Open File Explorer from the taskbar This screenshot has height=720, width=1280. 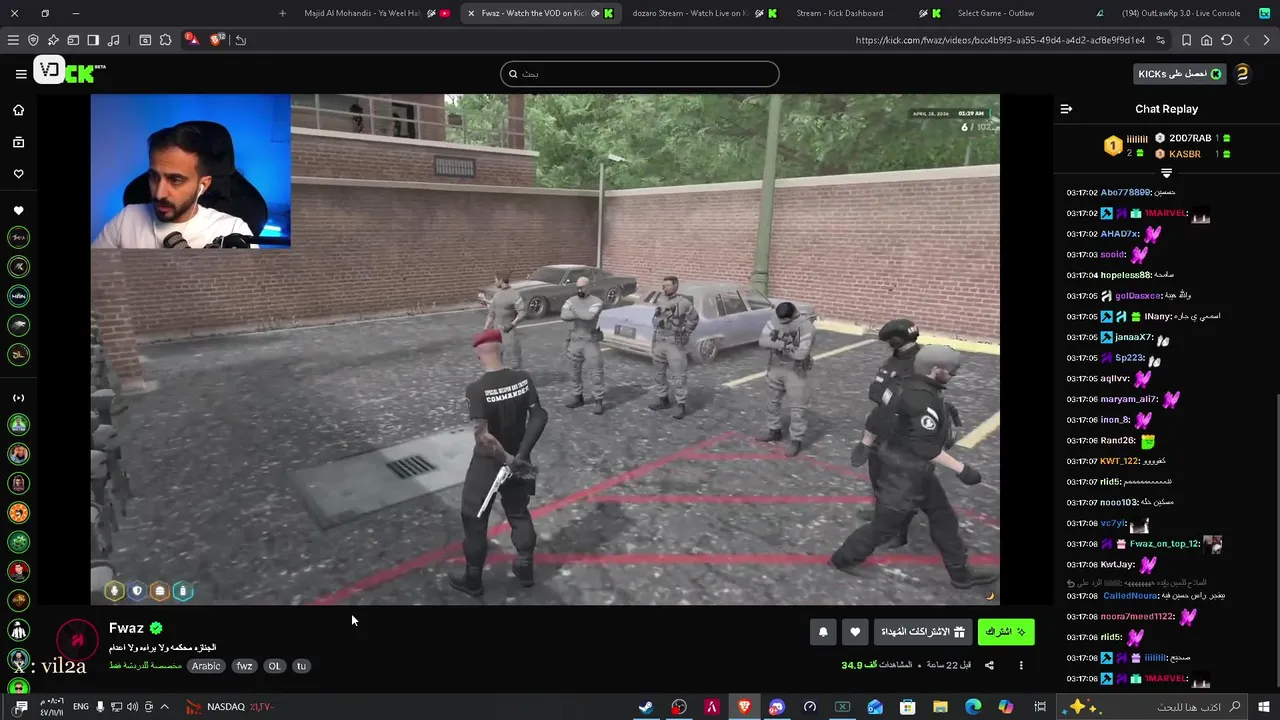click(940, 707)
